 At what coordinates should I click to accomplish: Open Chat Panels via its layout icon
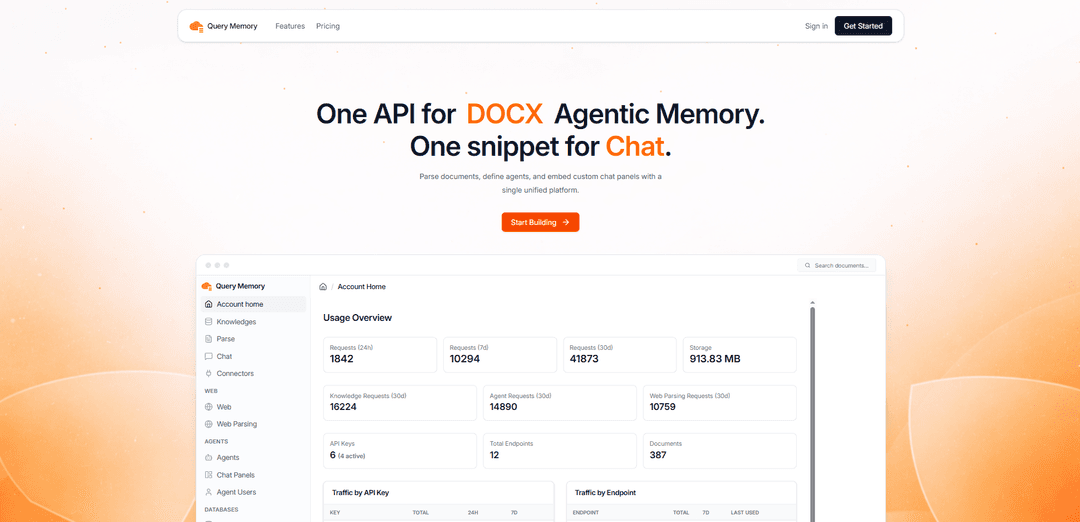point(209,475)
